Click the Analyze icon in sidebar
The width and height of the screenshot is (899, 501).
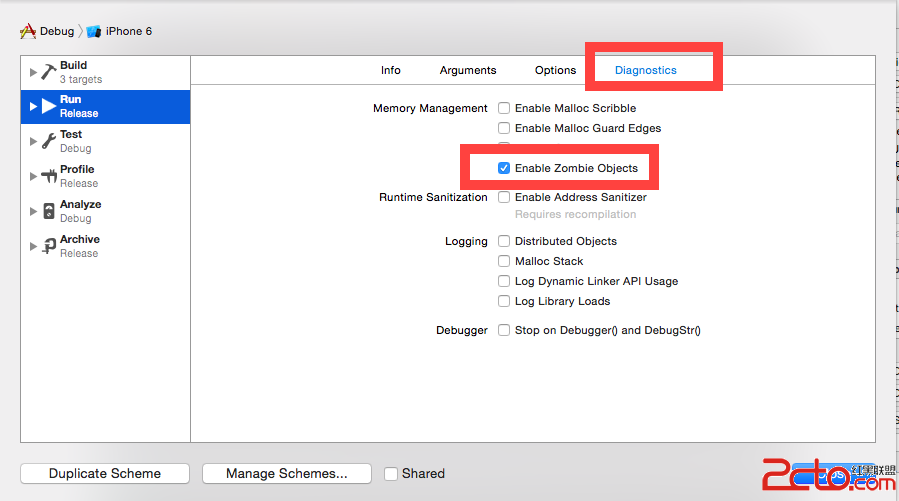coord(48,211)
